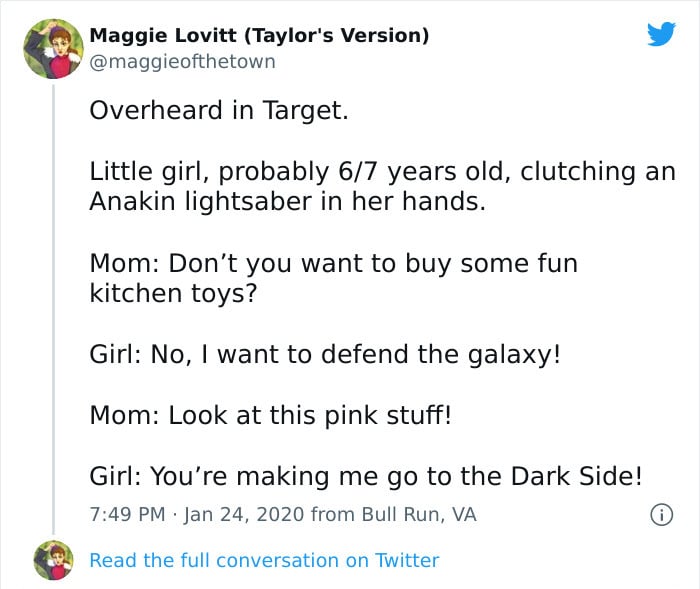Click the 7:49 PM timestamp
This screenshot has width=700, height=589.
coord(127,514)
